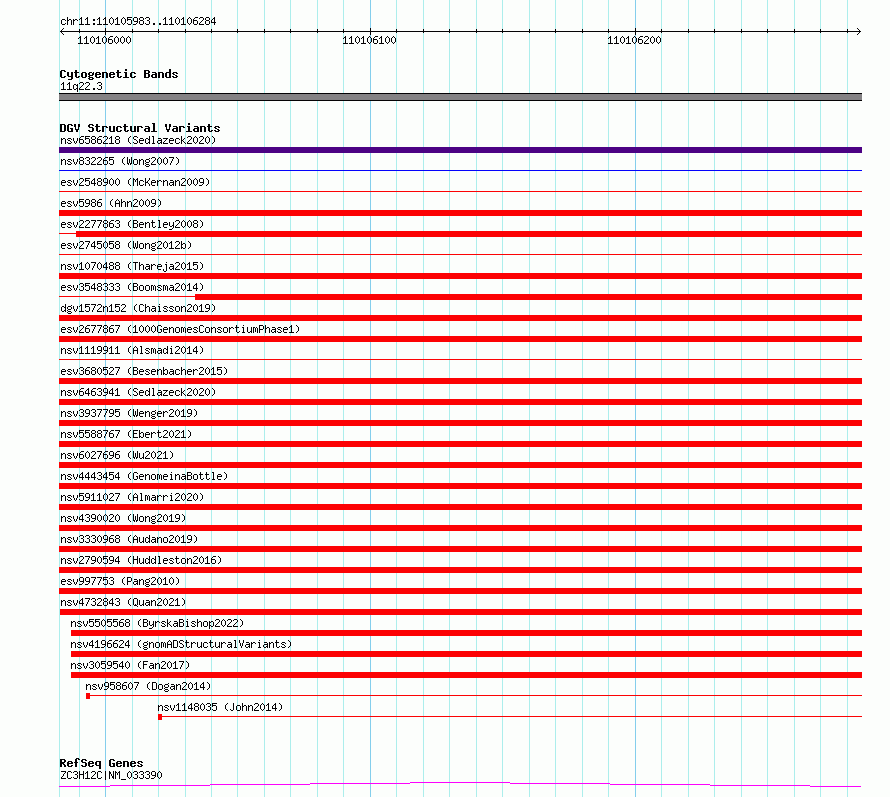Click ruler position label 110106000
The width and height of the screenshot is (890, 797).
[x=104, y=40]
